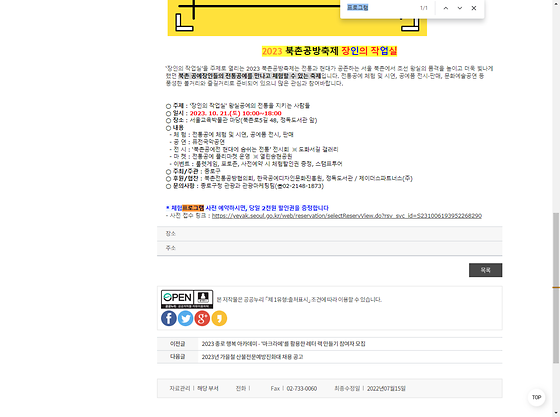Viewport: 560px width, 417px height.
Task: Click the highlighted 프로그램 search match
Action: click(193, 208)
